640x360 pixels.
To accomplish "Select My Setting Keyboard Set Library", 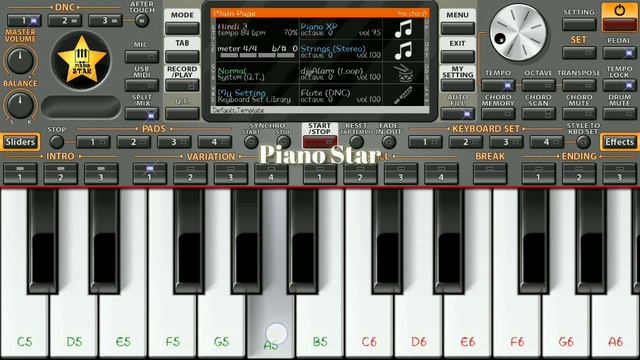I will [x=257, y=96].
